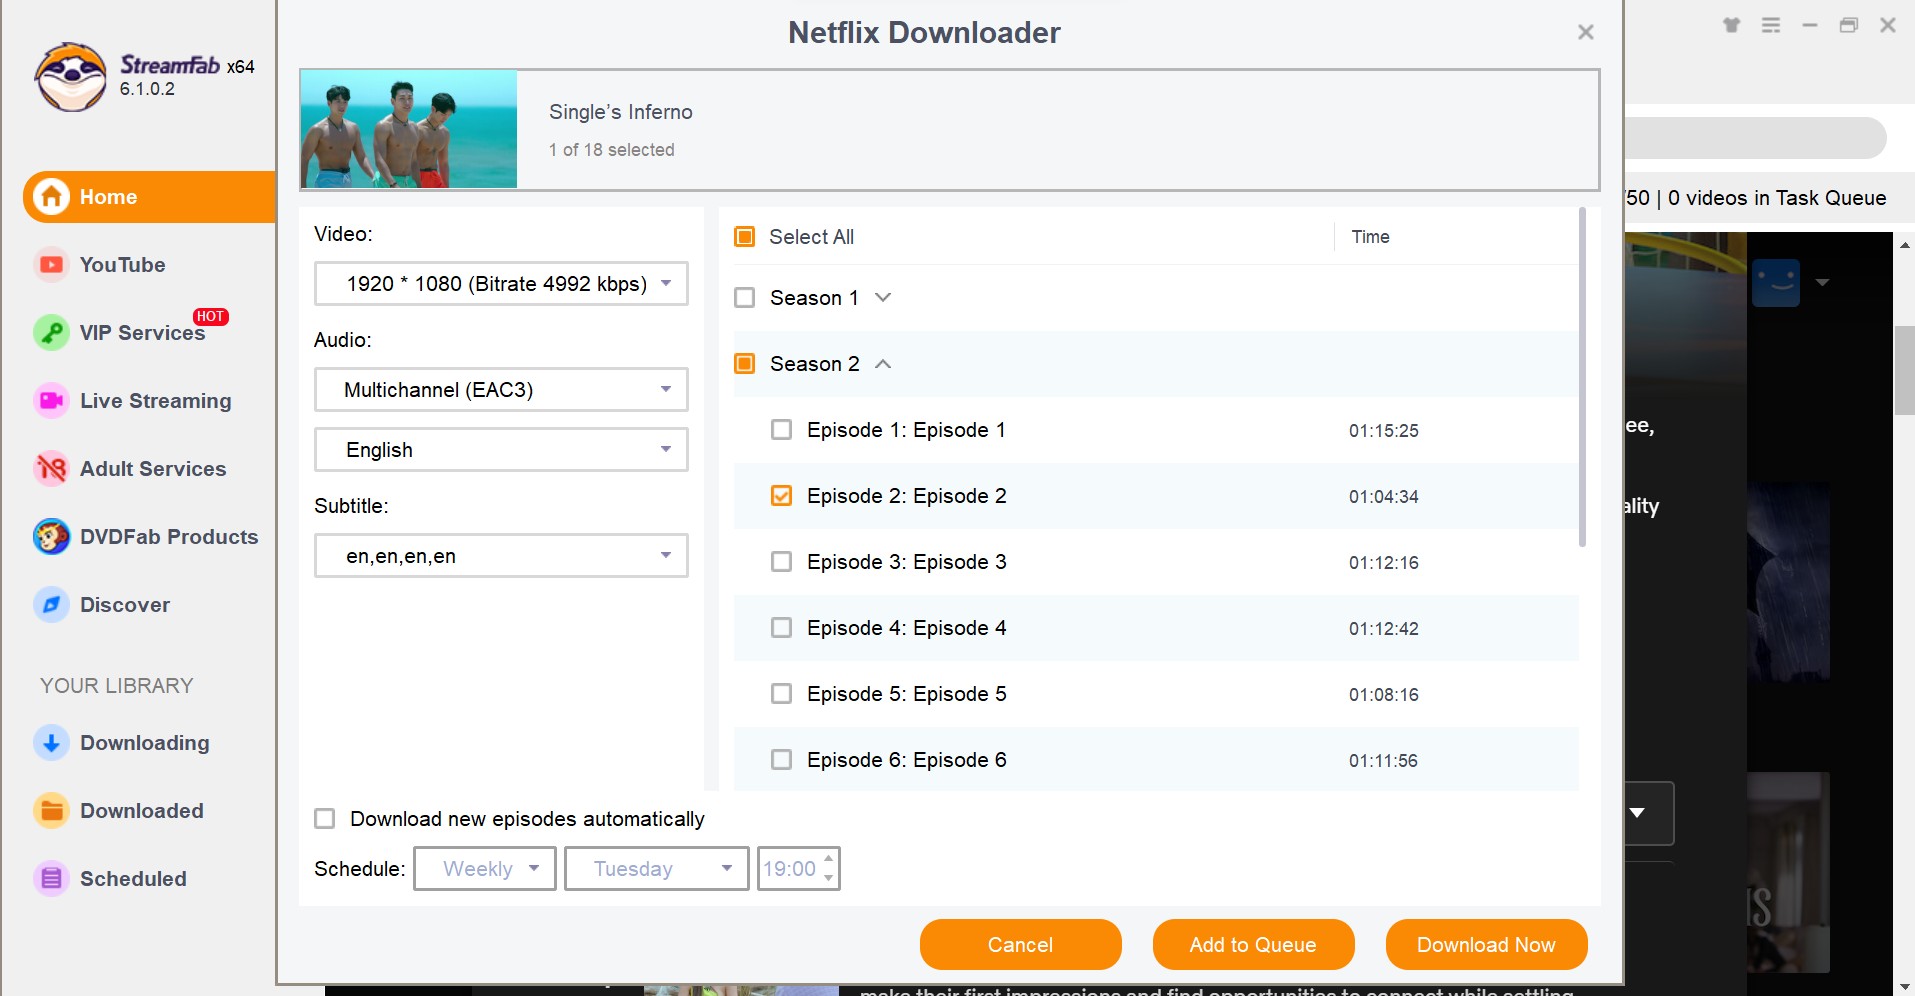Click the Cancel button
Image resolution: width=1915 pixels, height=996 pixels.
(1020, 945)
